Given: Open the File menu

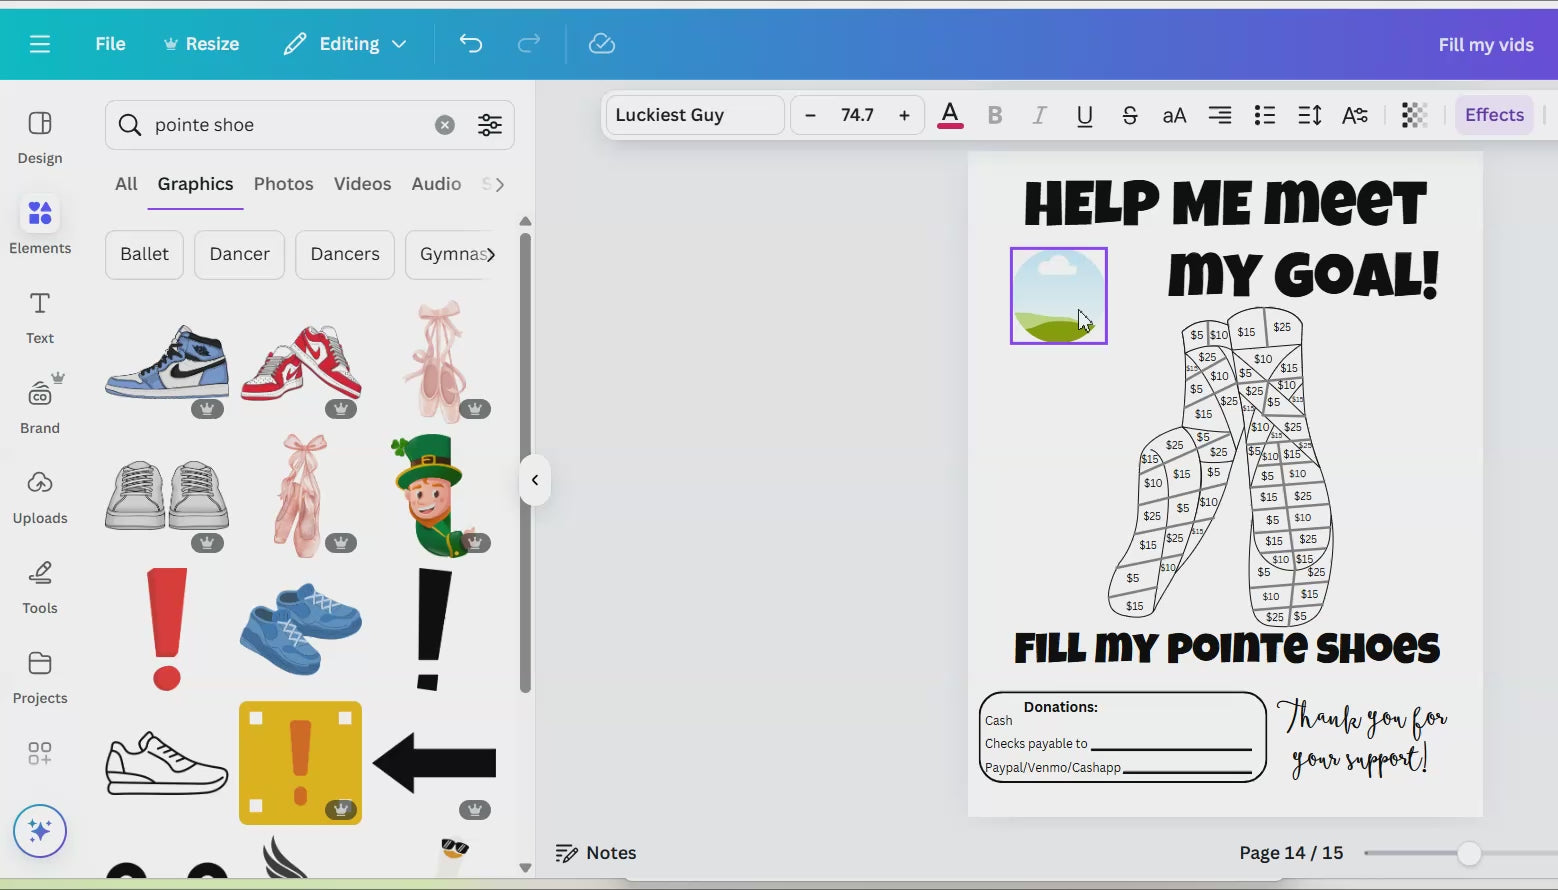Looking at the screenshot, I should point(110,44).
